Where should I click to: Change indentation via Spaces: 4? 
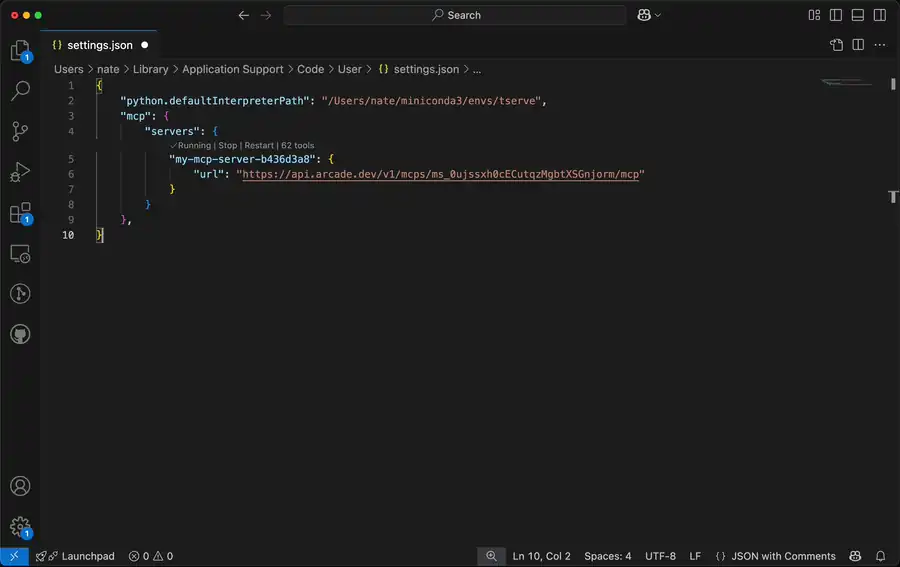[x=607, y=556]
